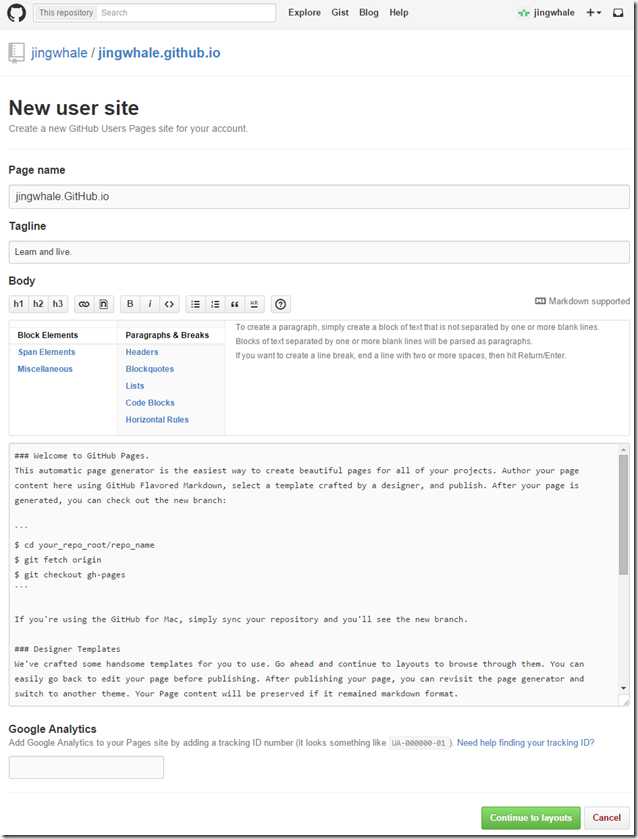Image resolution: width=638 pixels, height=839 pixels.
Task: Insert an h1 heading
Action: (x=19, y=304)
